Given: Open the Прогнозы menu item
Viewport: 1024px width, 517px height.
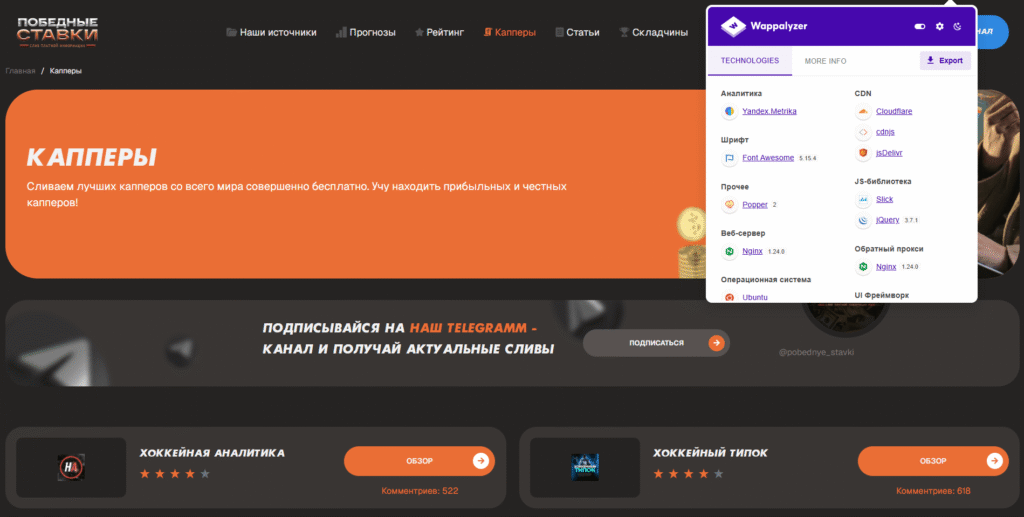Looking at the screenshot, I should [x=366, y=32].
